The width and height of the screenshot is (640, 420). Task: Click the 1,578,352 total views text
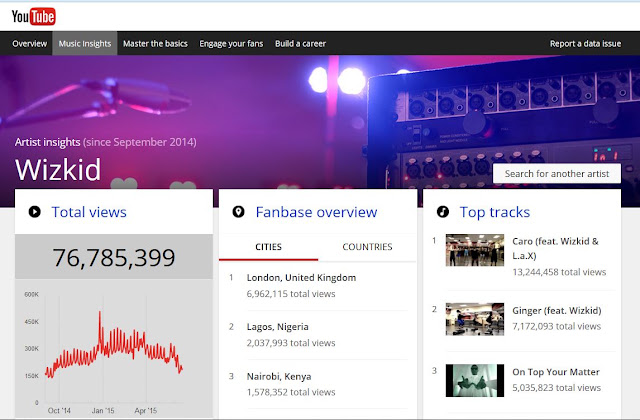coord(291,392)
